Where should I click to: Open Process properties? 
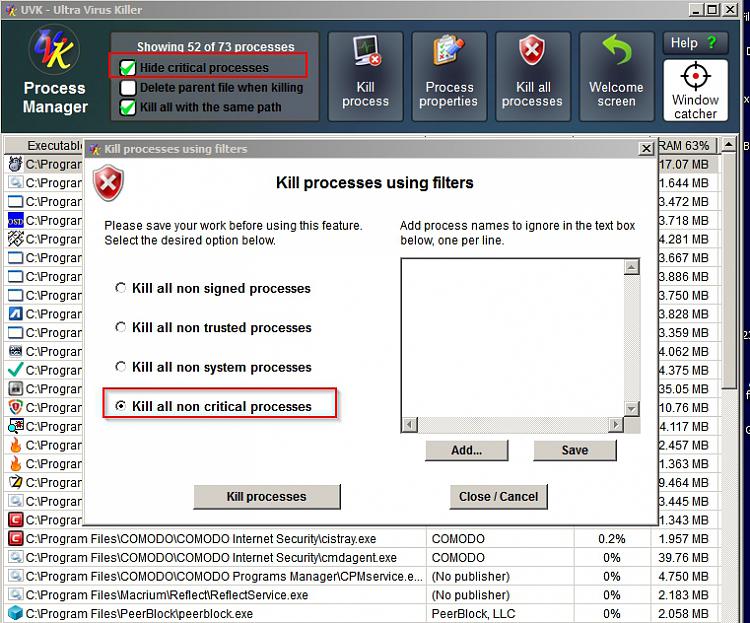[449, 77]
